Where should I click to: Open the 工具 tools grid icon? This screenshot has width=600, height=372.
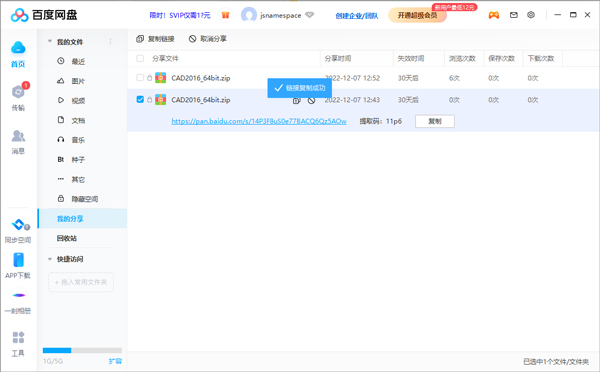(18, 337)
